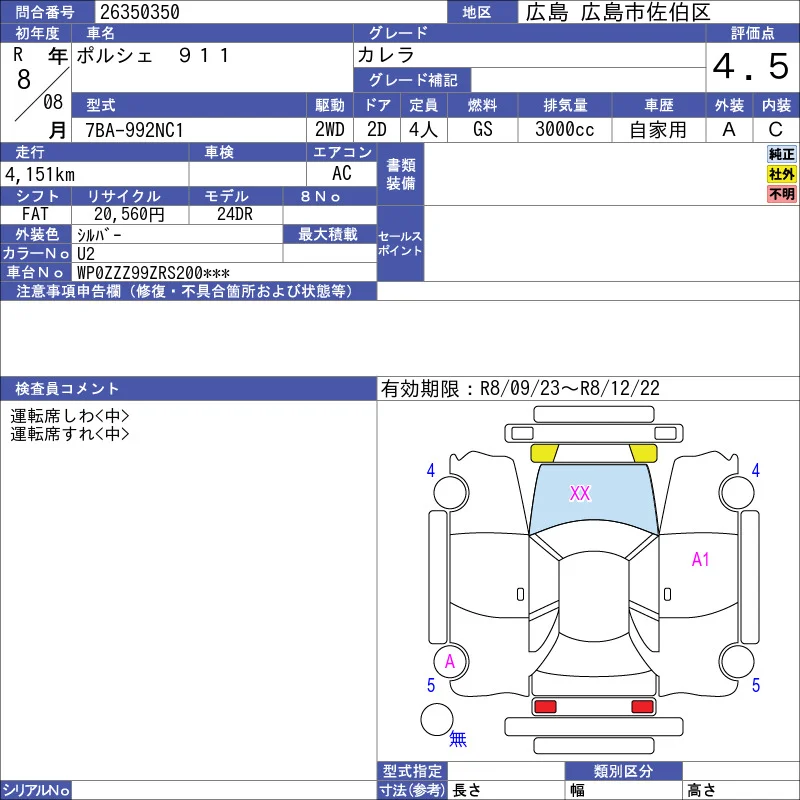Click the シリアルNo label

click(x=36, y=790)
